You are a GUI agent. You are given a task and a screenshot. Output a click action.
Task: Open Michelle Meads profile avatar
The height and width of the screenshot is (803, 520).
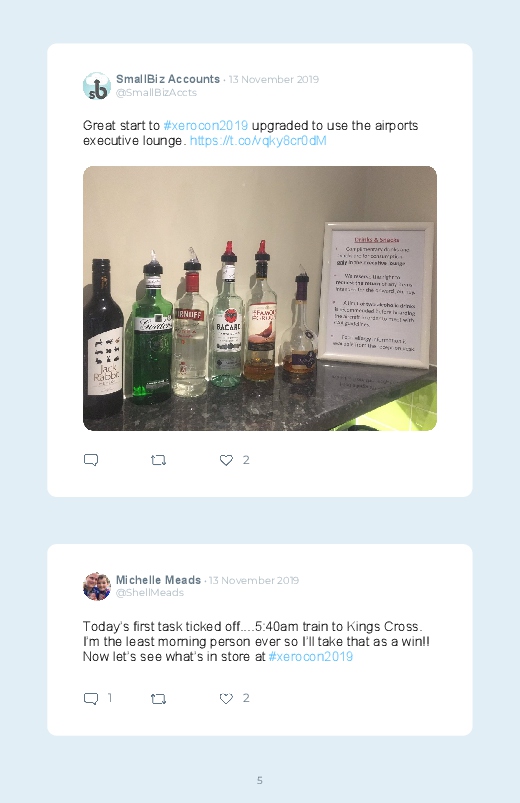click(x=97, y=586)
